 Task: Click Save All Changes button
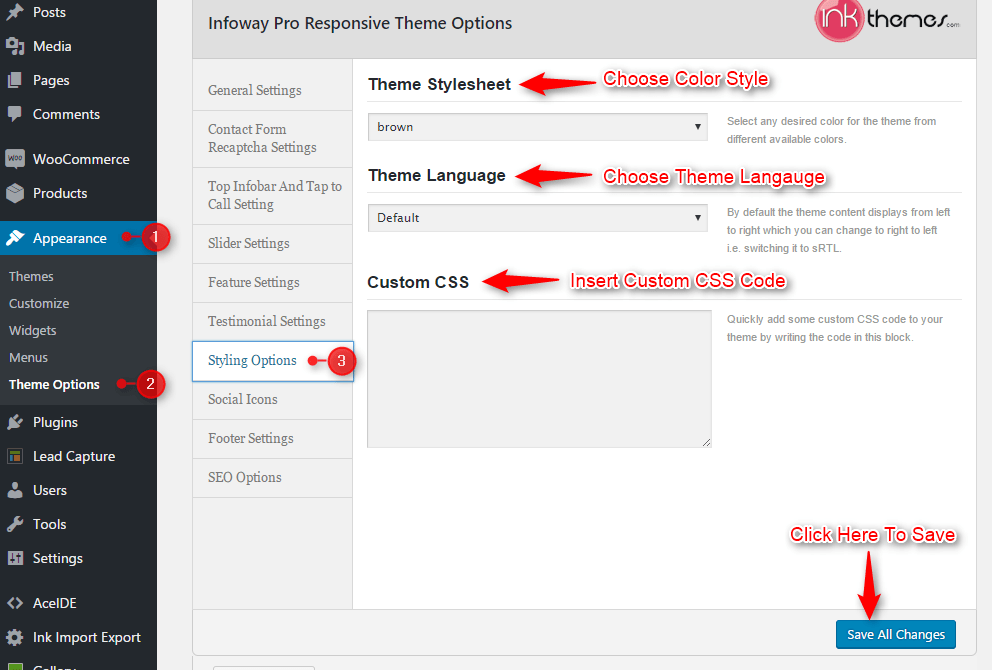point(895,634)
